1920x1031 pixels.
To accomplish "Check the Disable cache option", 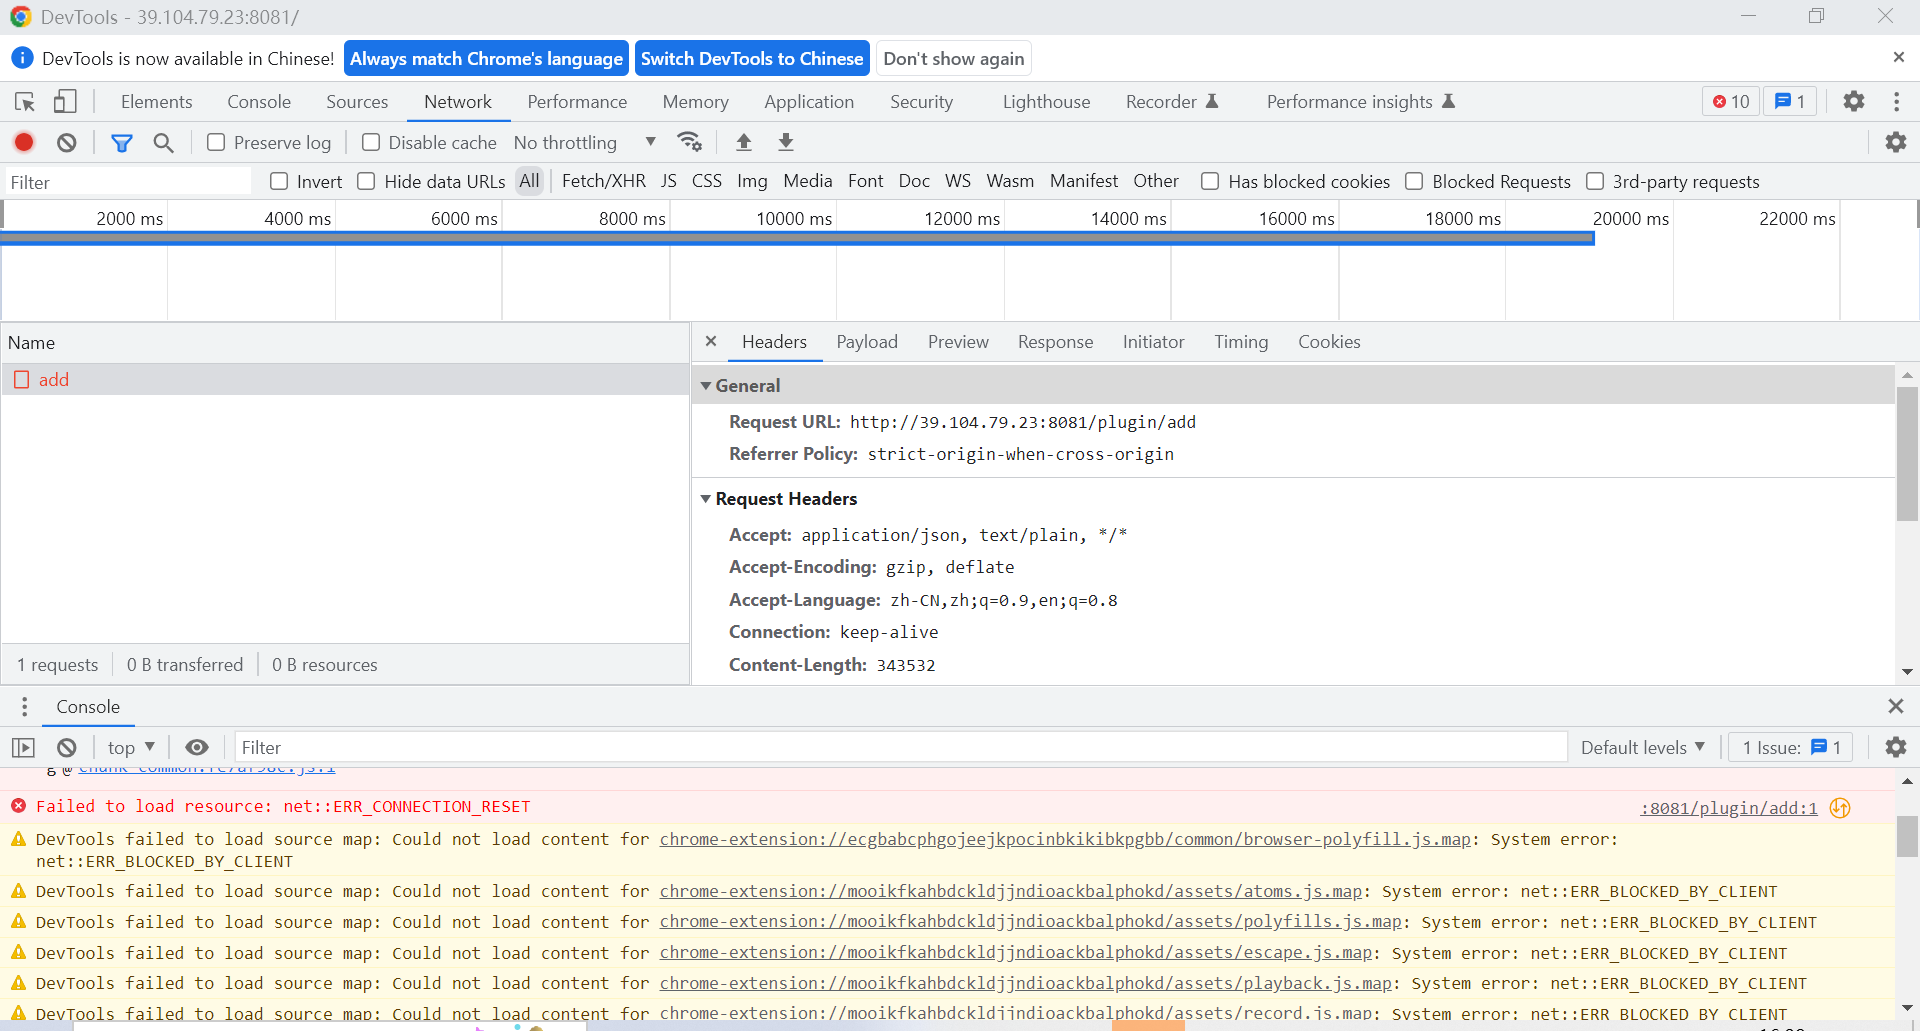I will 370,142.
